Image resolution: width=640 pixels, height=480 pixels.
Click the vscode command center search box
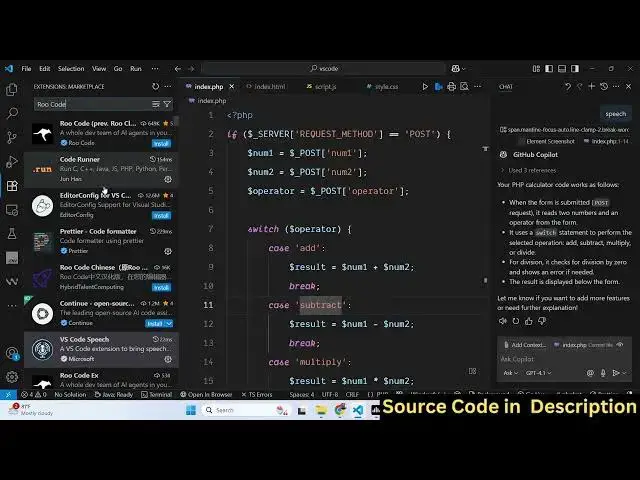[324, 69]
